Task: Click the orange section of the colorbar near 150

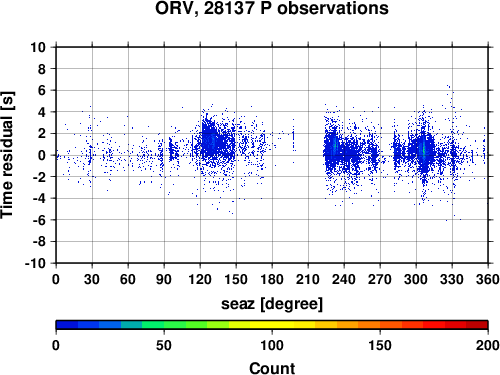Action: point(380,325)
